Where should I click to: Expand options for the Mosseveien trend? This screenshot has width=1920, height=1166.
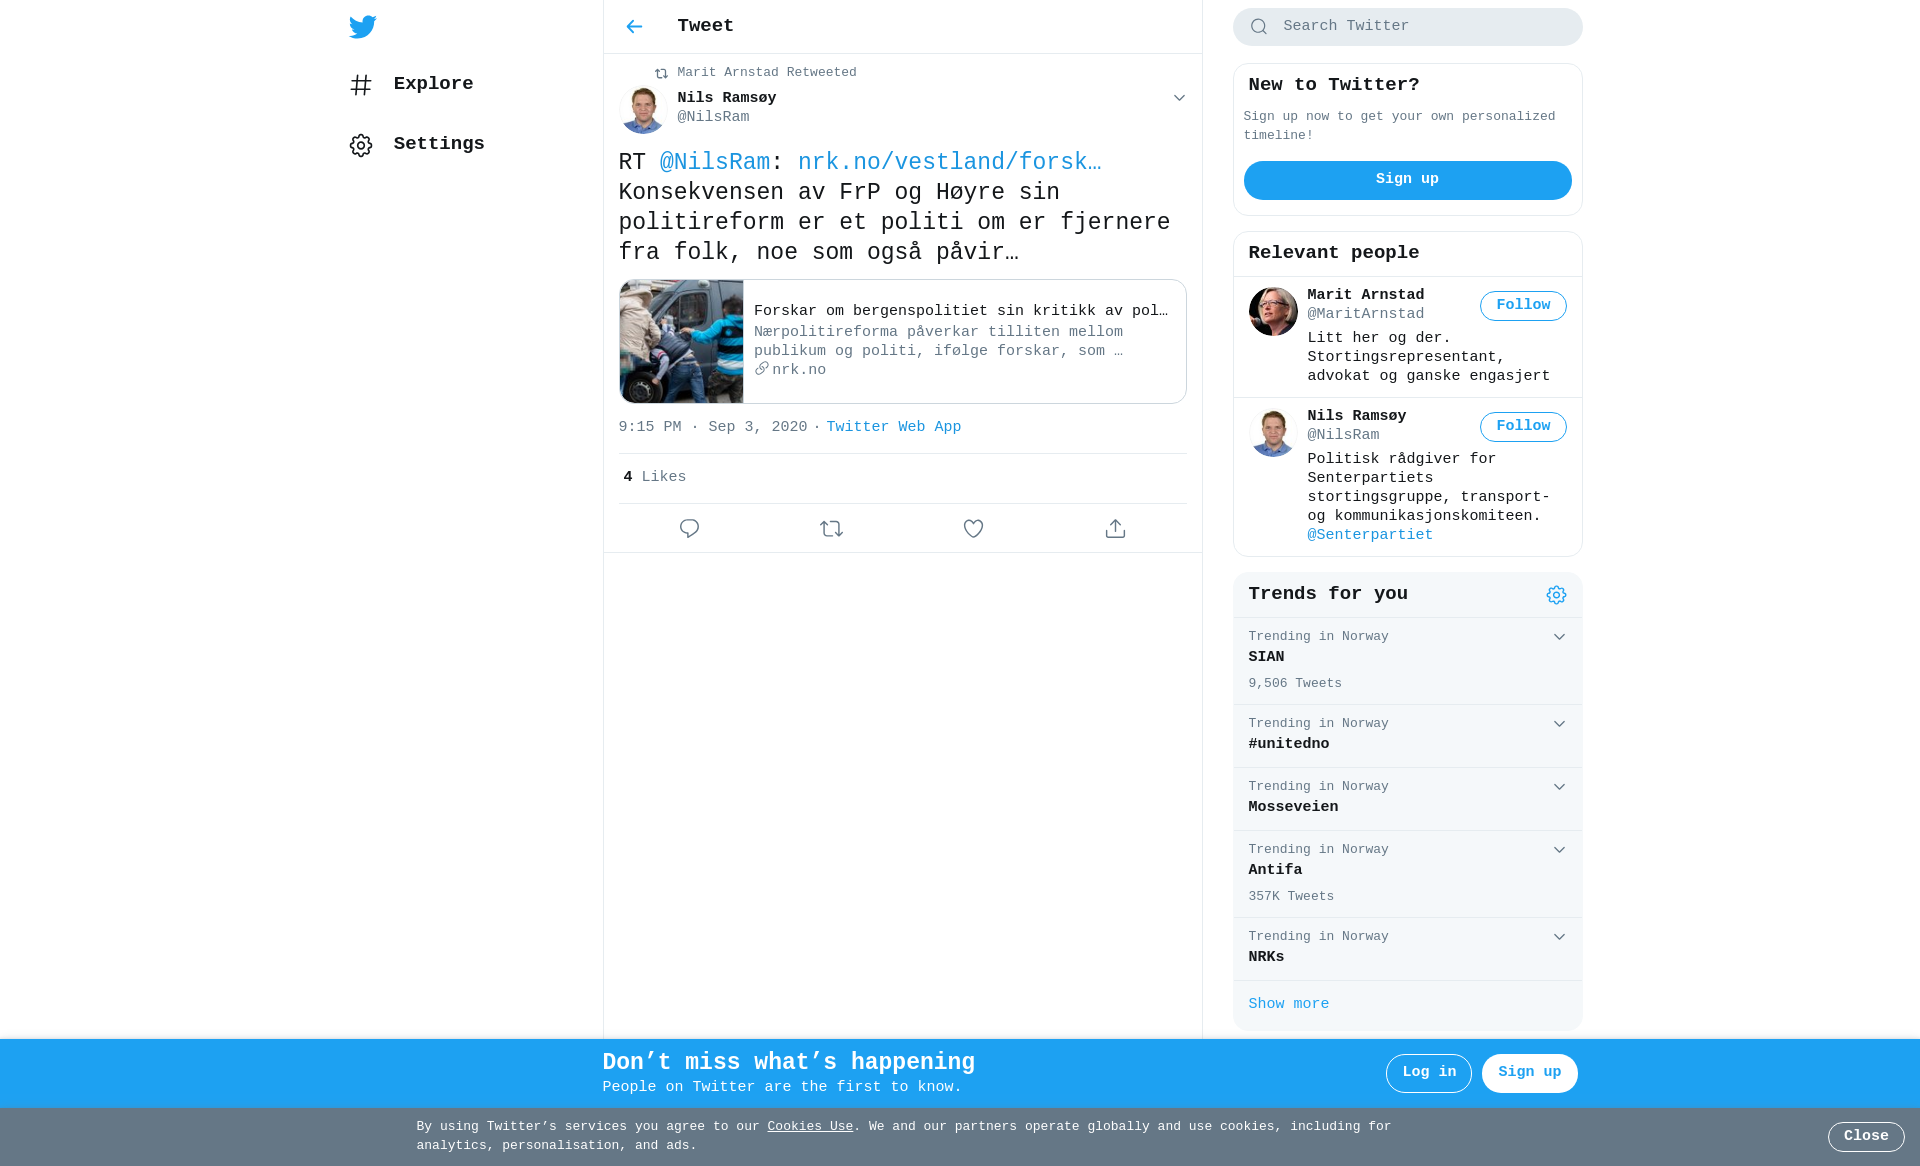point(1559,787)
